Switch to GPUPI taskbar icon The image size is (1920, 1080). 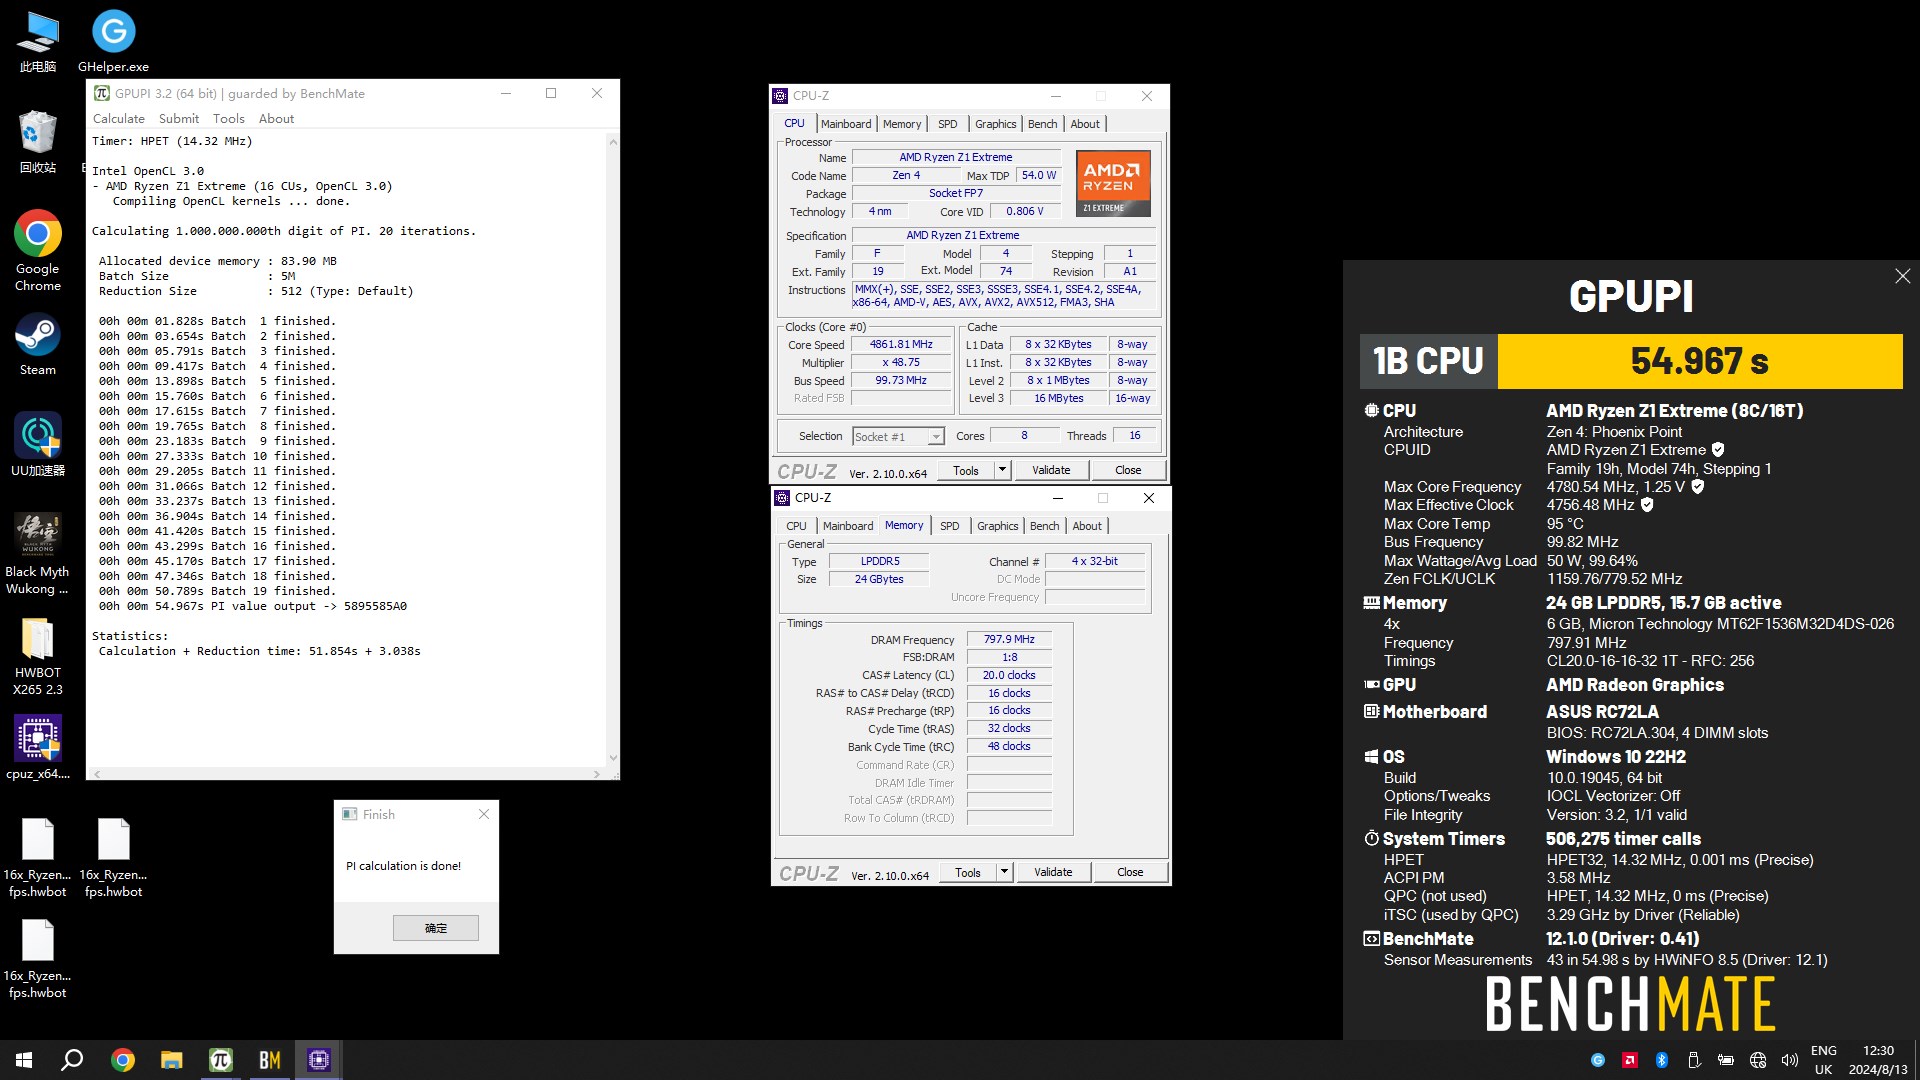[220, 1060]
